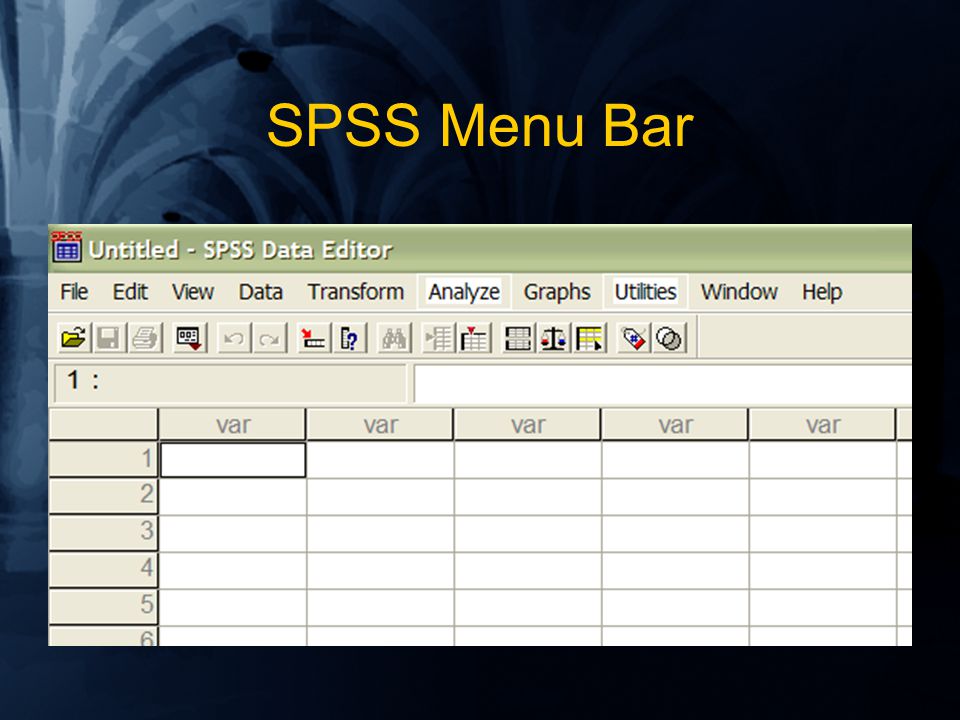Open the Transform menu

pyautogui.click(x=356, y=292)
